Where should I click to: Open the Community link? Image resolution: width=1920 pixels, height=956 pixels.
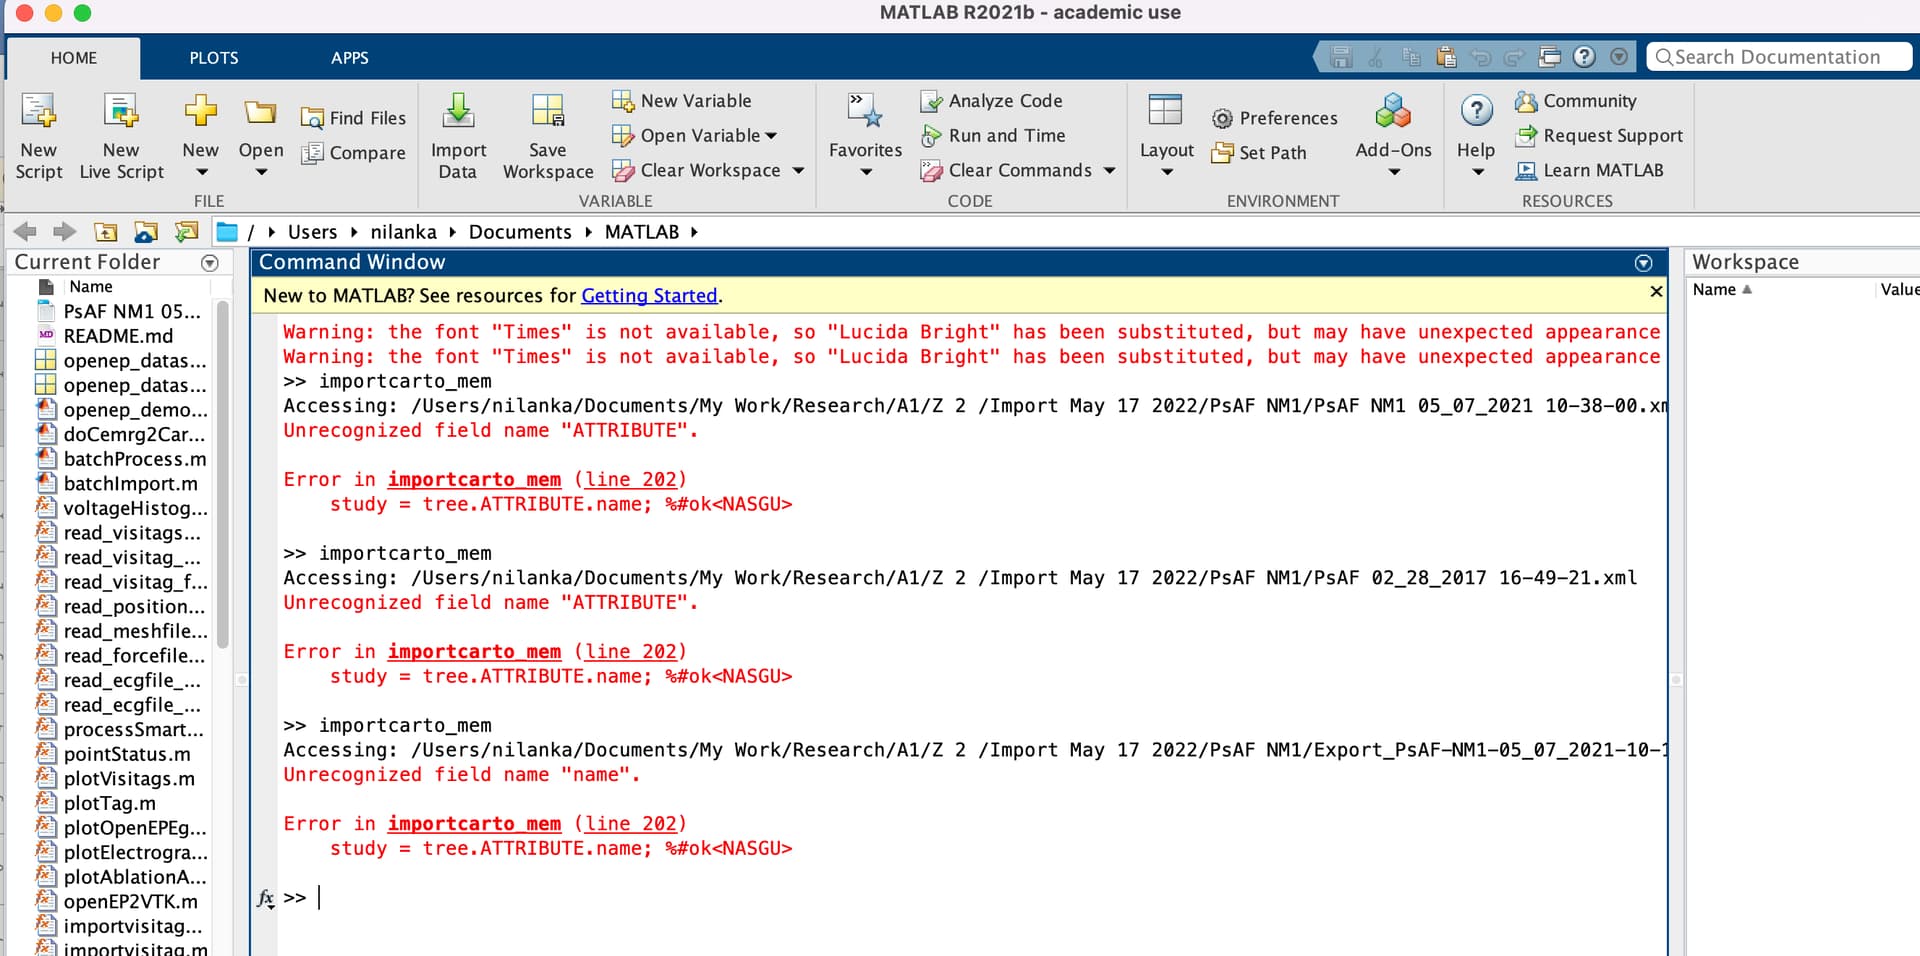tap(1575, 101)
